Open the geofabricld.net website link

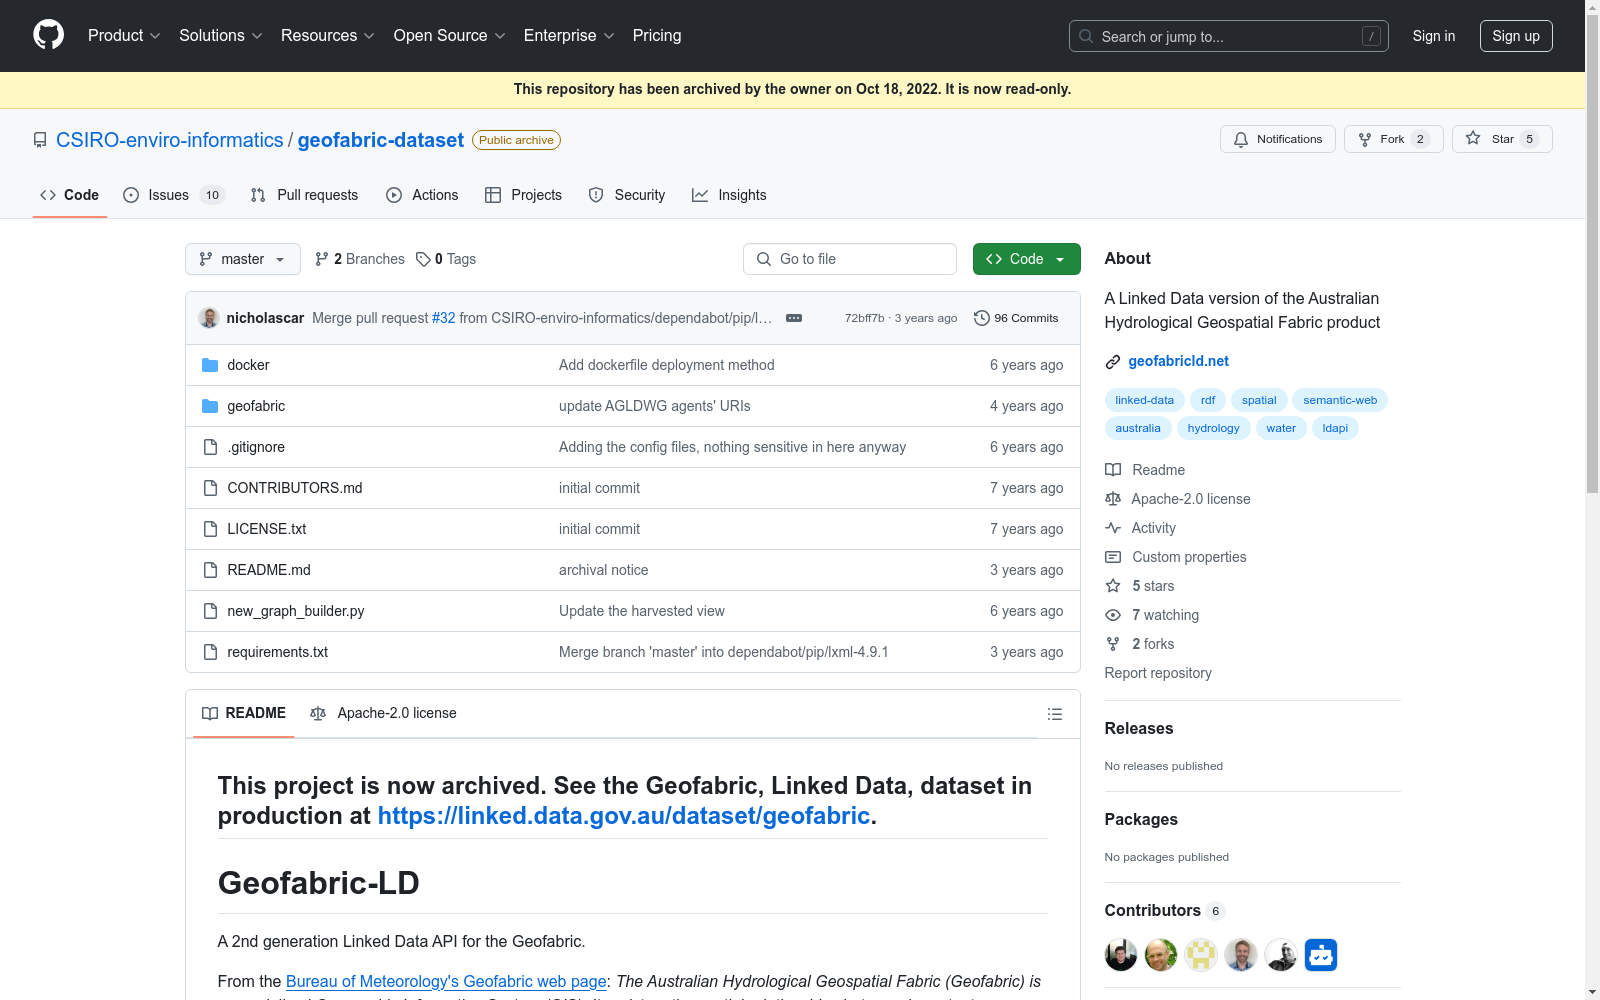(x=1179, y=361)
